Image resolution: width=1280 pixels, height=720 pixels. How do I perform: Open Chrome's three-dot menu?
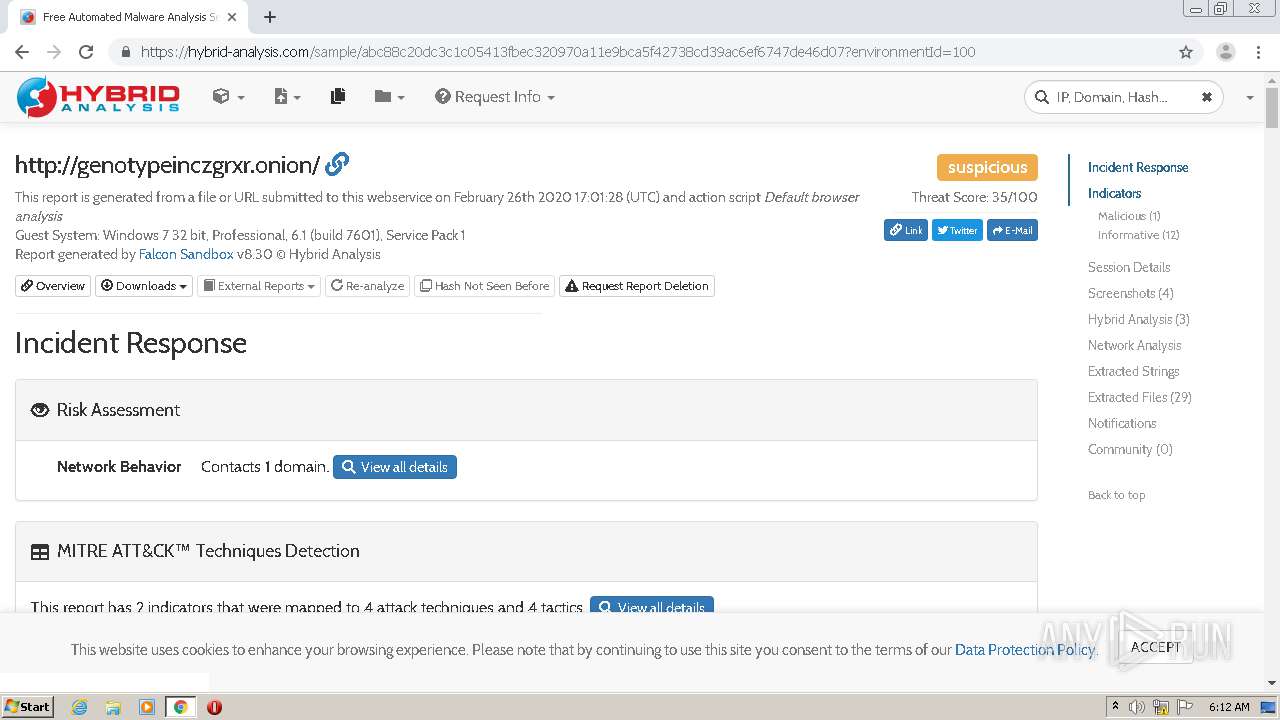(x=1258, y=52)
